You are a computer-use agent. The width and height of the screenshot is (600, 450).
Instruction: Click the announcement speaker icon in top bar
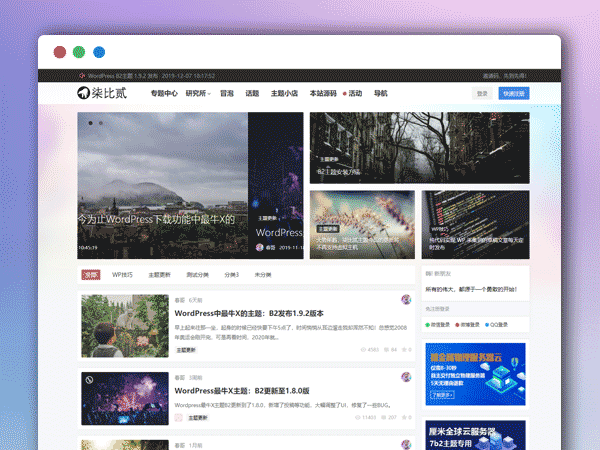click(82, 75)
